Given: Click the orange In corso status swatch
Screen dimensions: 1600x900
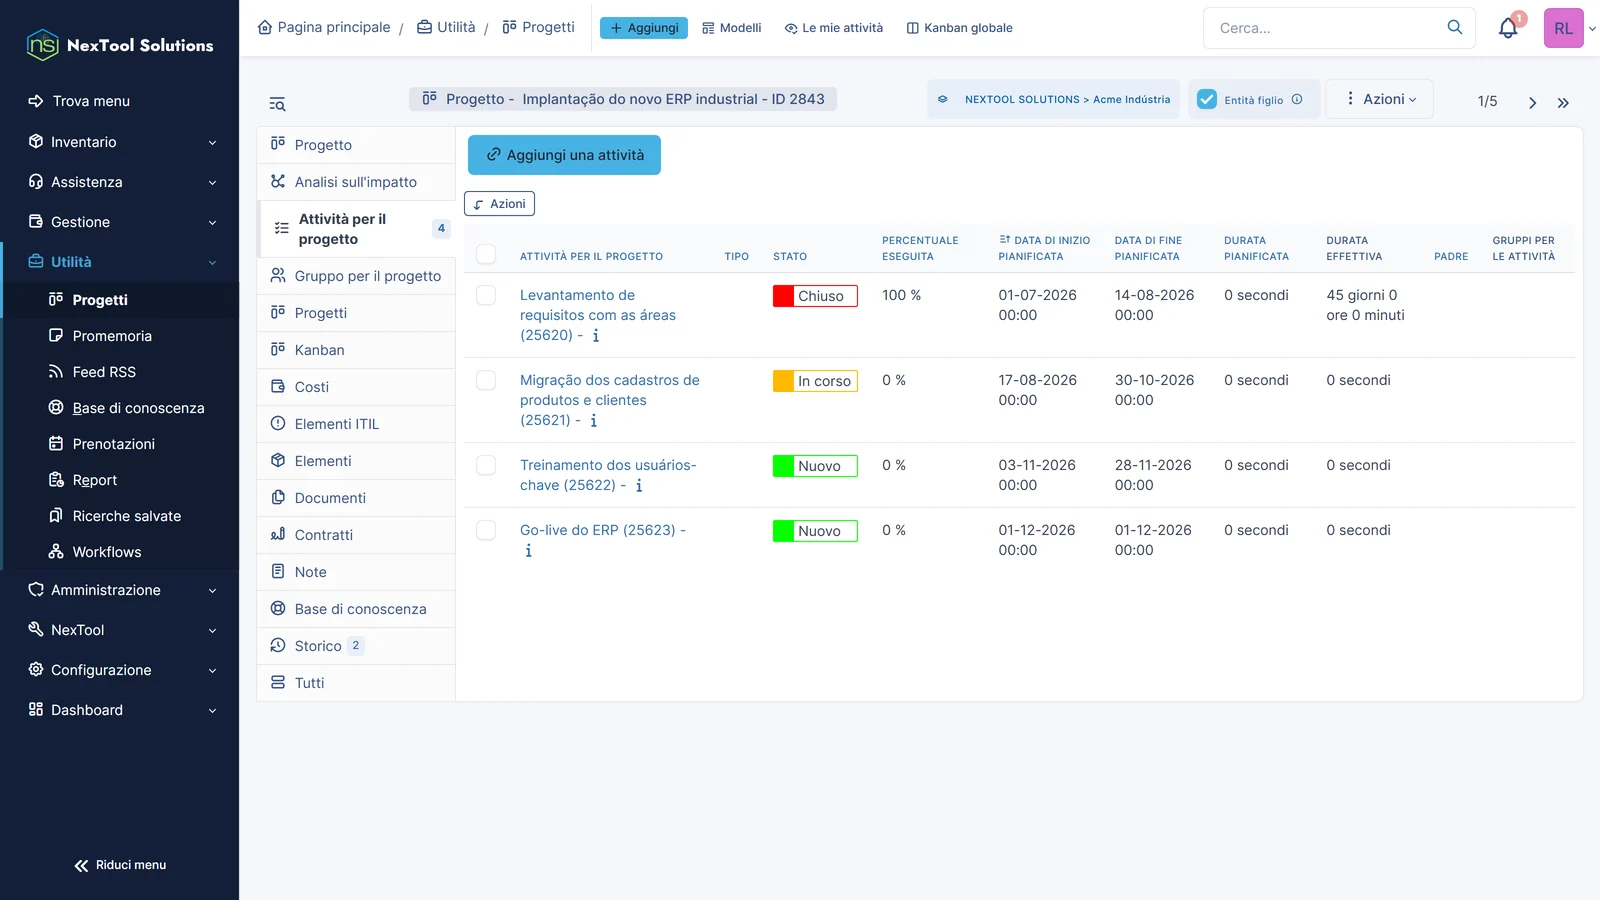Looking at the screenshot, I should (783, 381).
